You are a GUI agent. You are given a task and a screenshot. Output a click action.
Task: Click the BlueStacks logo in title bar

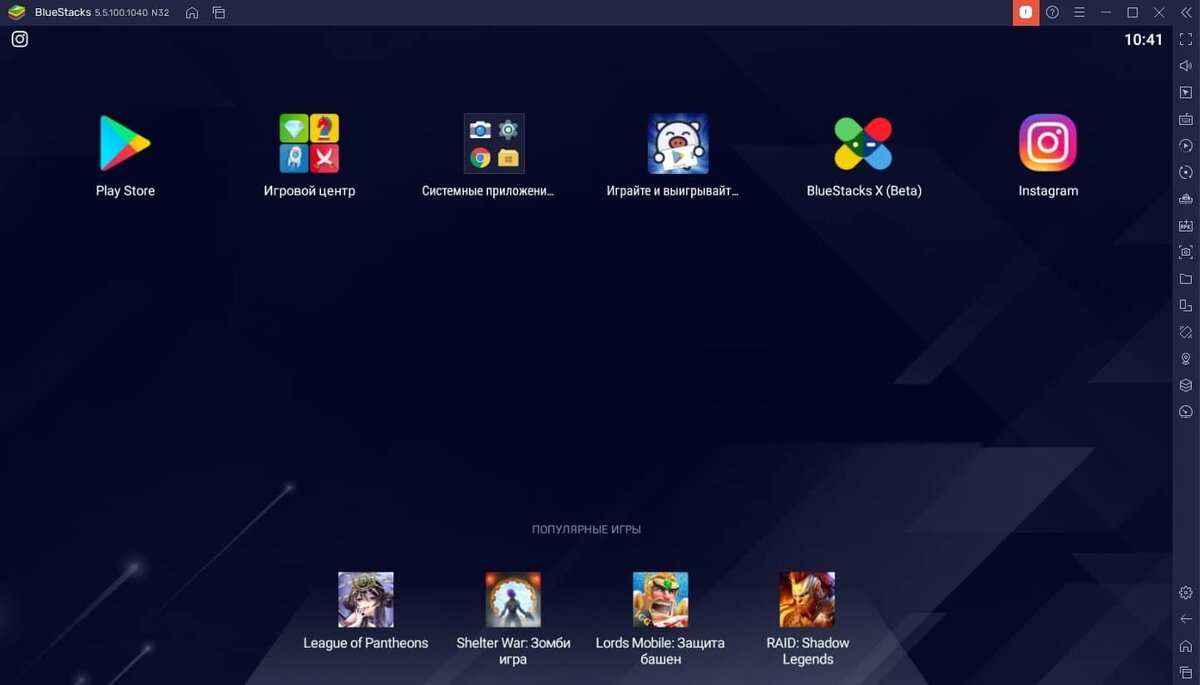(x=16, y=13)
